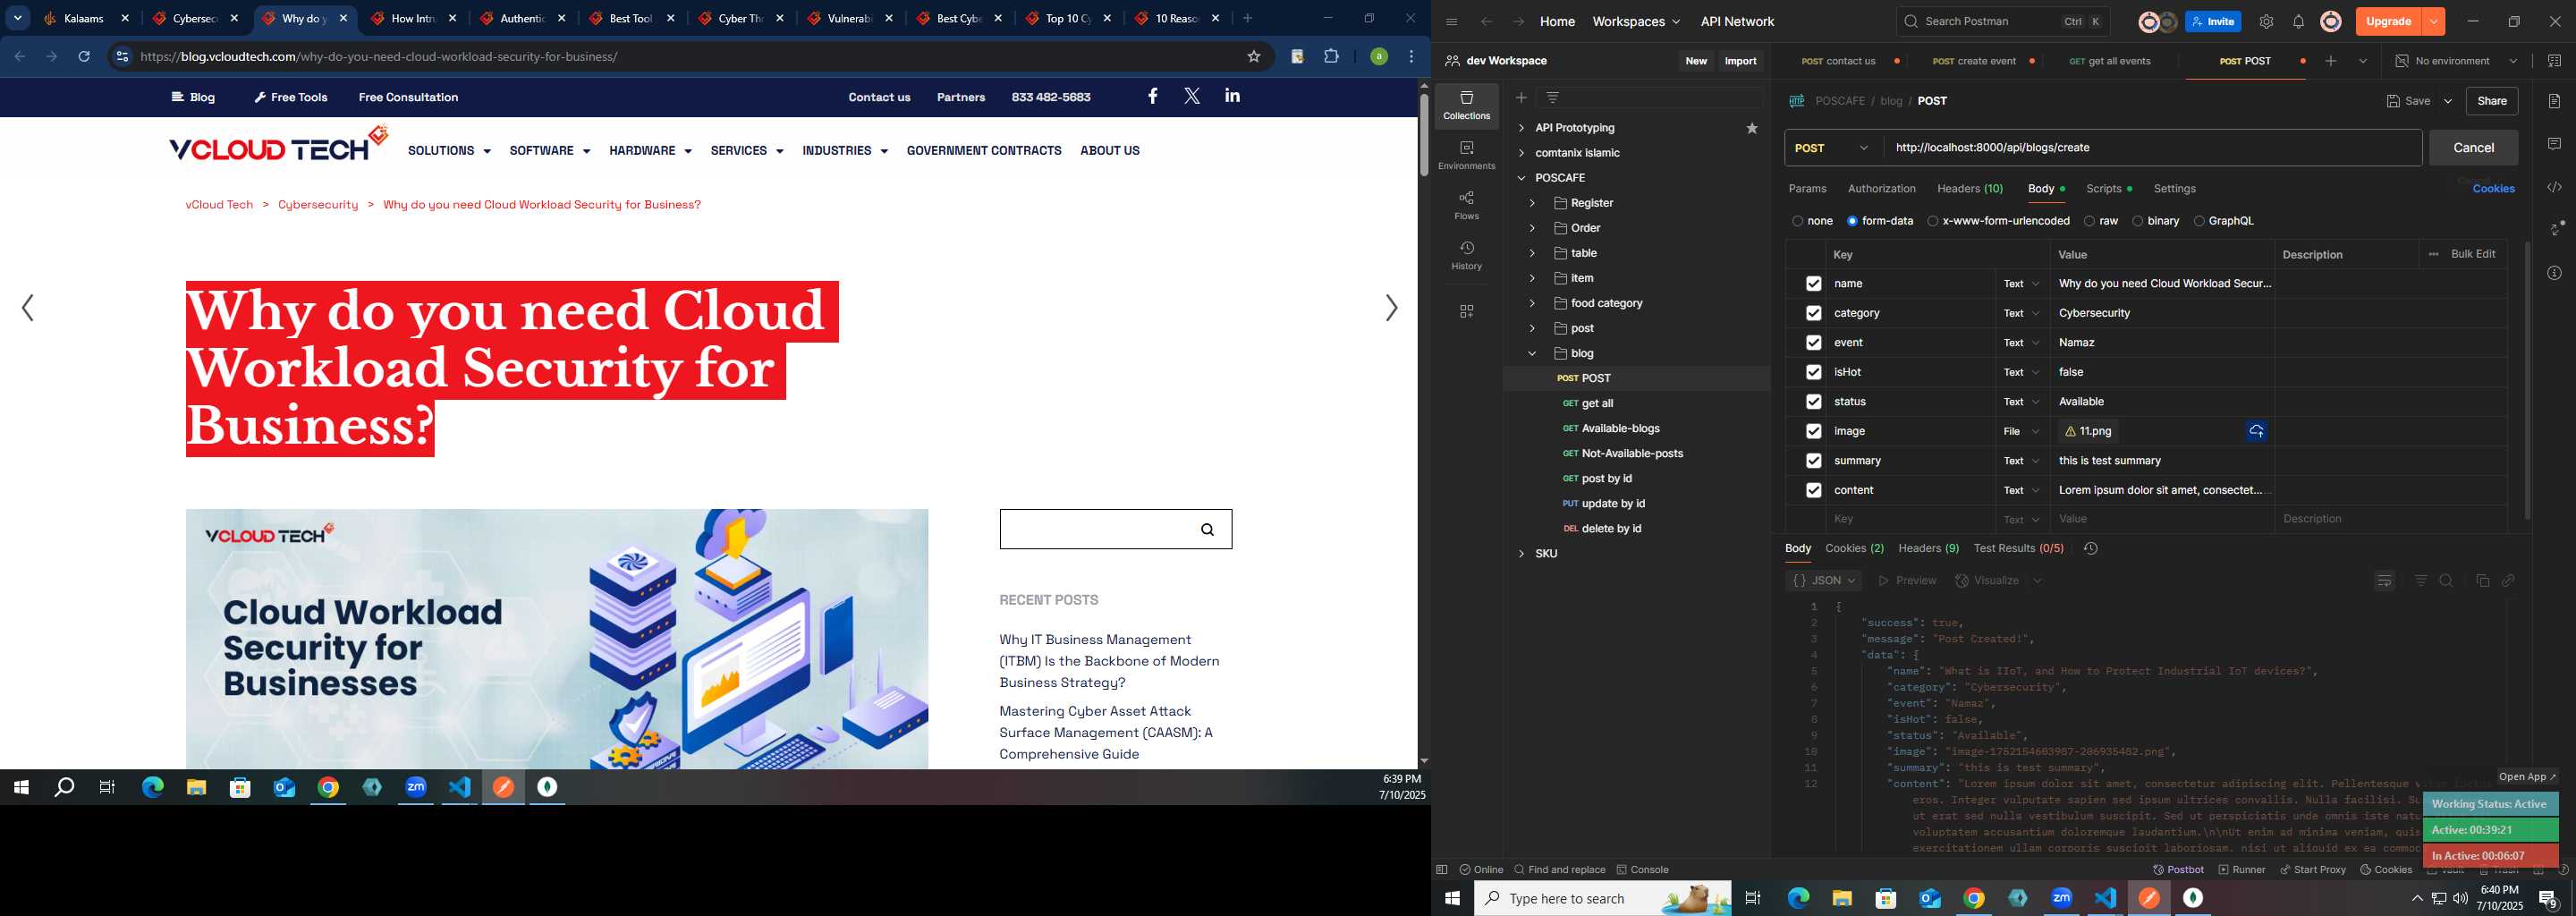Open the comments icon in right sidebar
Screen dimensions: 2576x916
(2554, 144)
